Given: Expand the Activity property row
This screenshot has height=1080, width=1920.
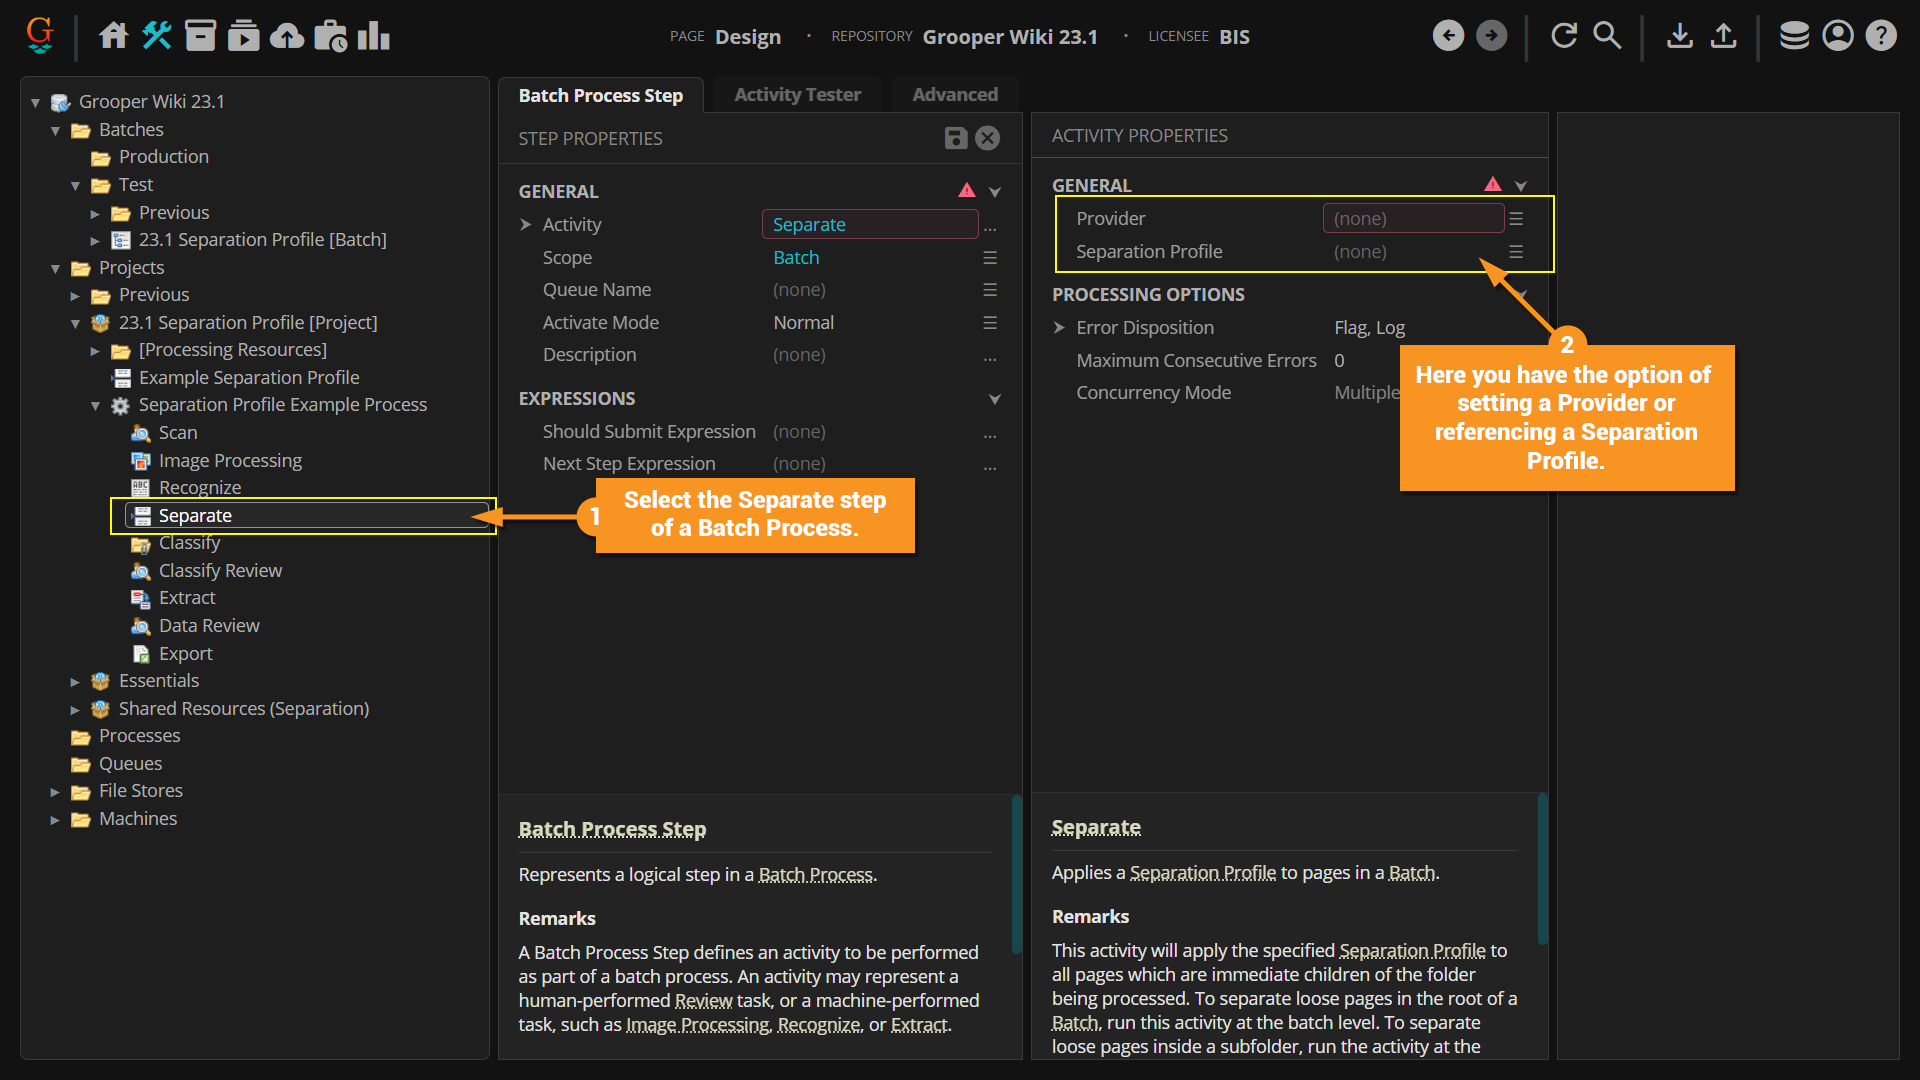Looking at the screenshot, I should coord(526,225).
